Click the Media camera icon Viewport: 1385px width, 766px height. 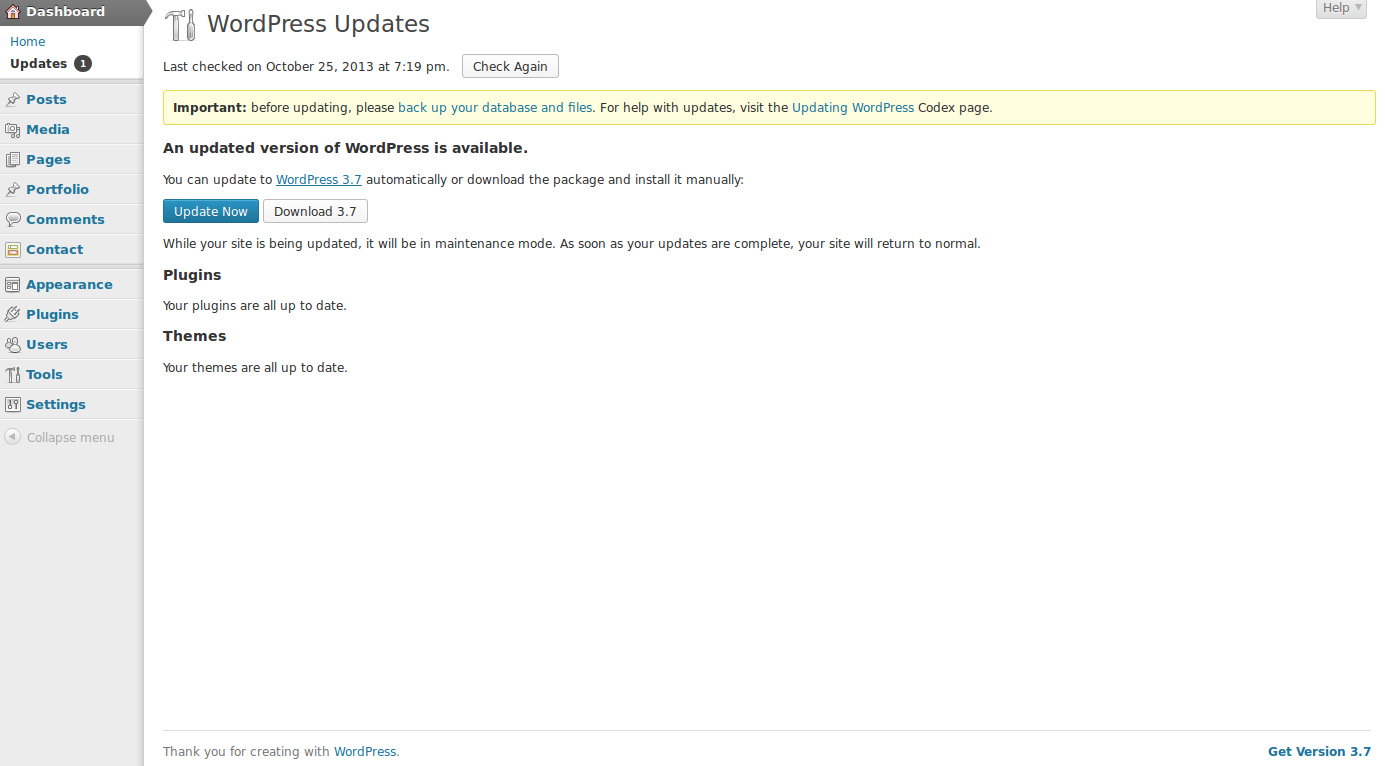(13, 130)
